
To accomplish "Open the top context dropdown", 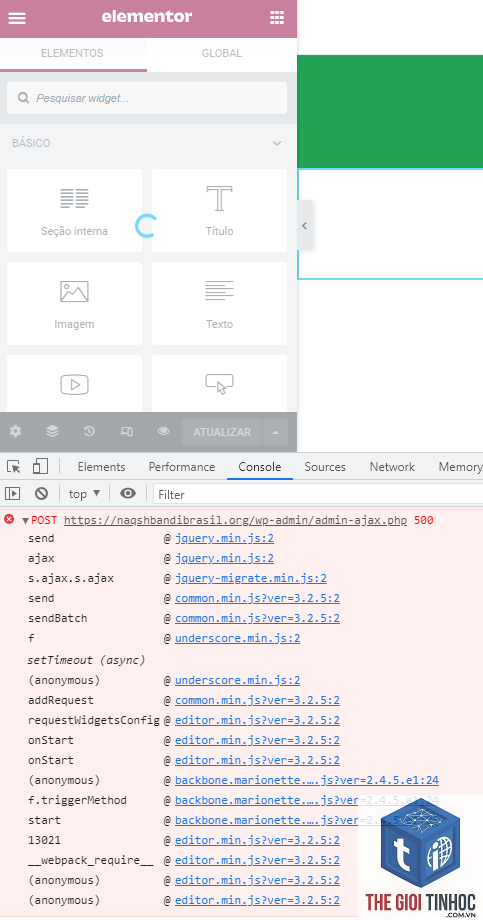I will 85,494.
